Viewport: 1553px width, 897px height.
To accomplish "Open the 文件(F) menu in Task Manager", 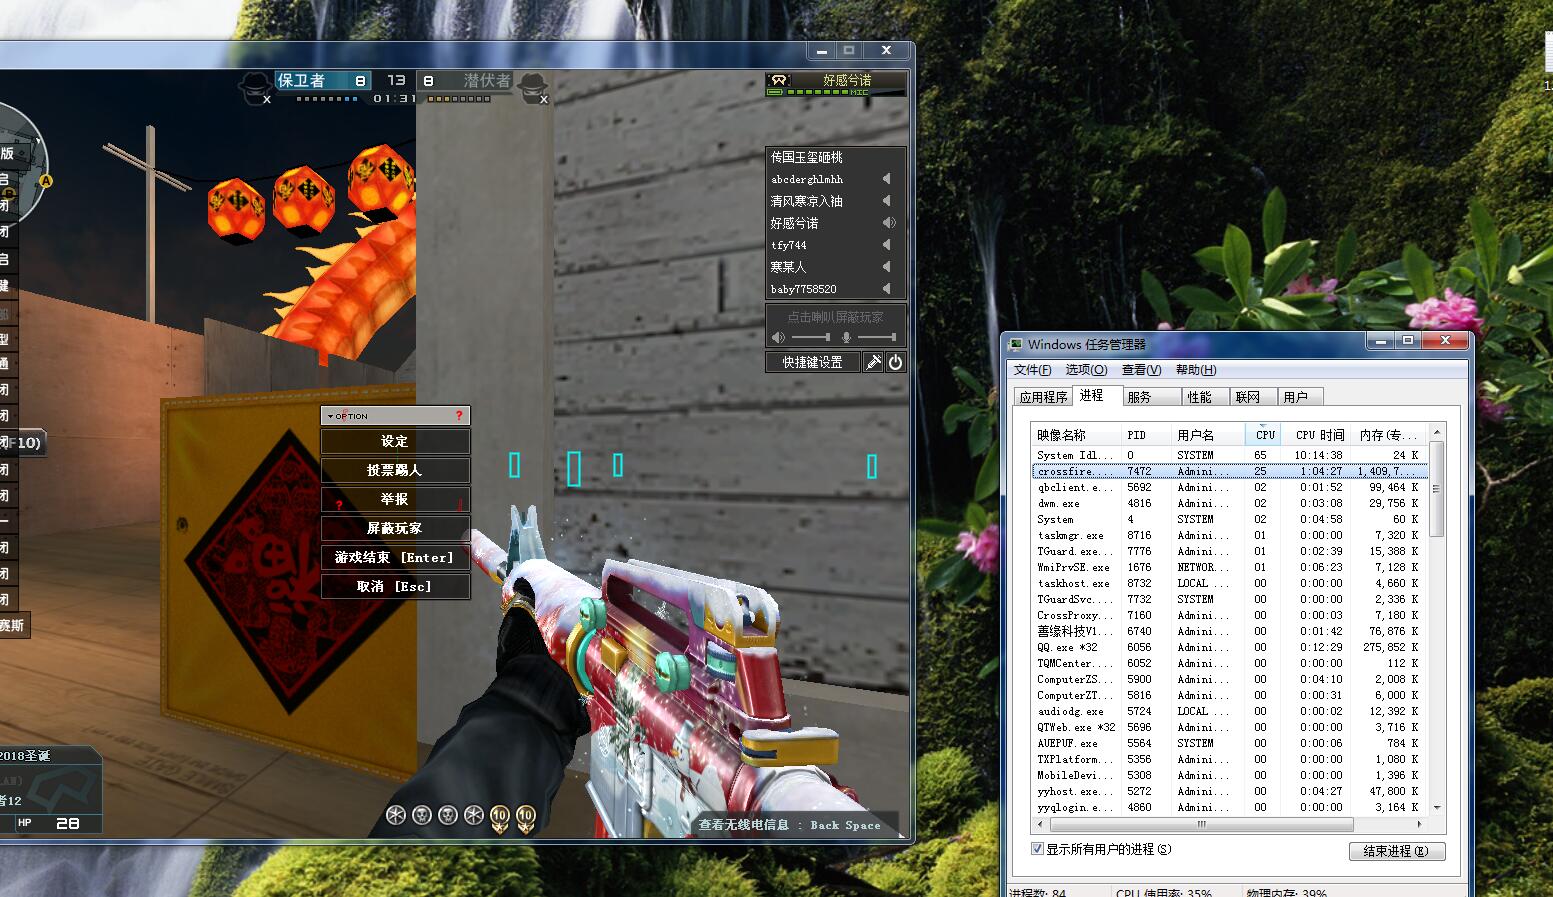I will (x=1033, y=370).
